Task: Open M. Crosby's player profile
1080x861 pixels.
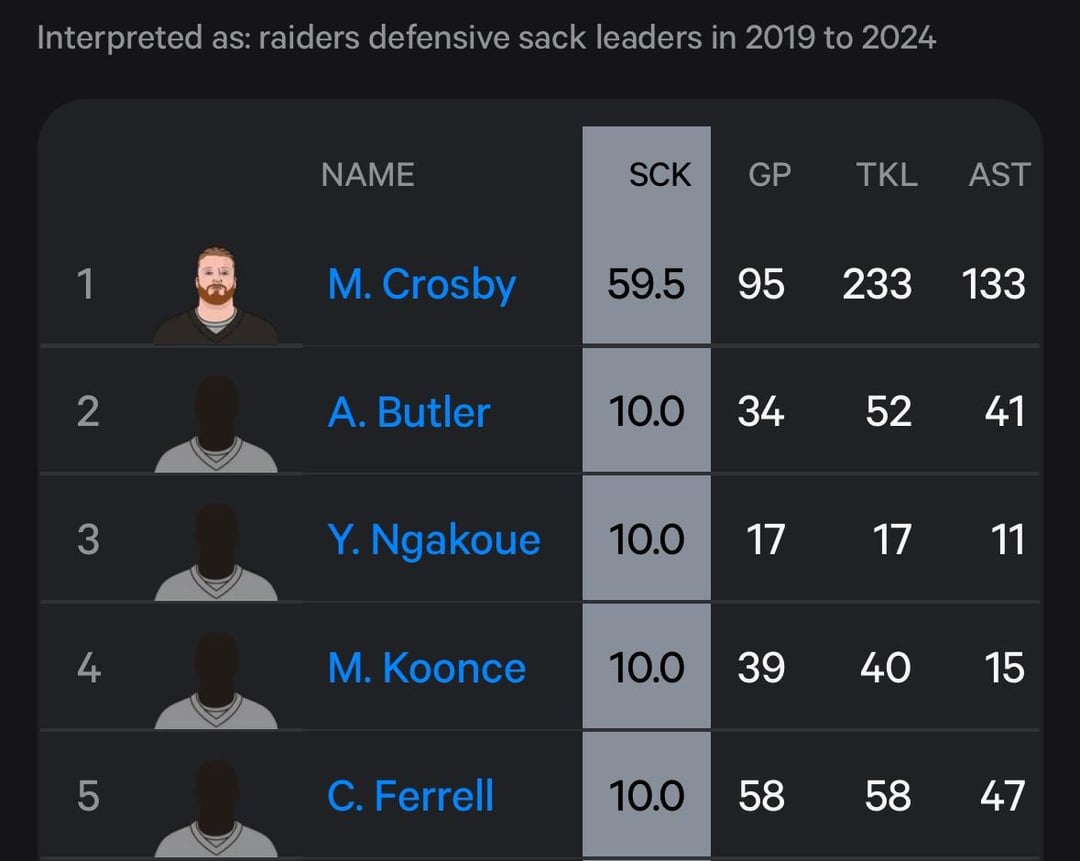Action: (x=421, y=284)
